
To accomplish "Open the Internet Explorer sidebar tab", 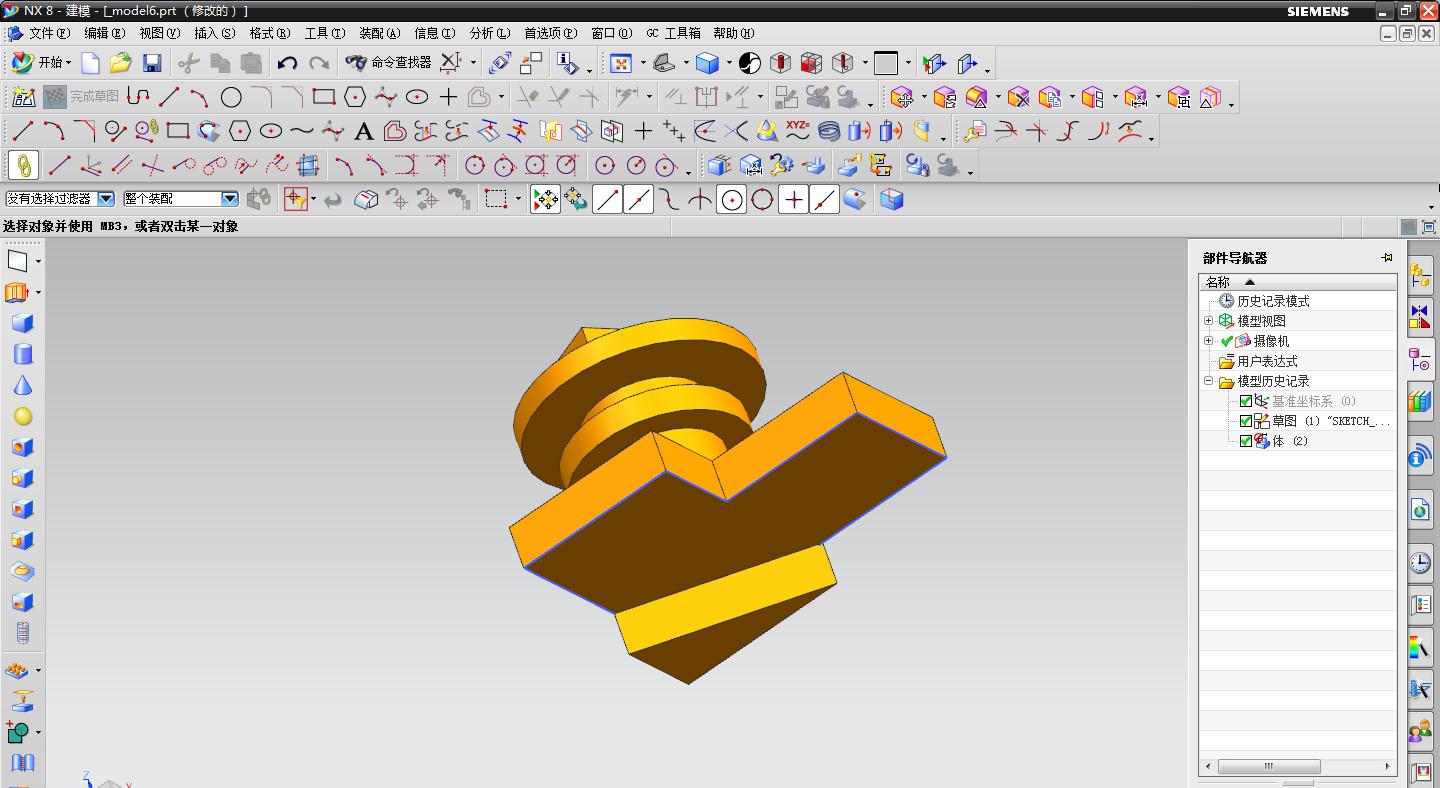I will click(1420, 511).
